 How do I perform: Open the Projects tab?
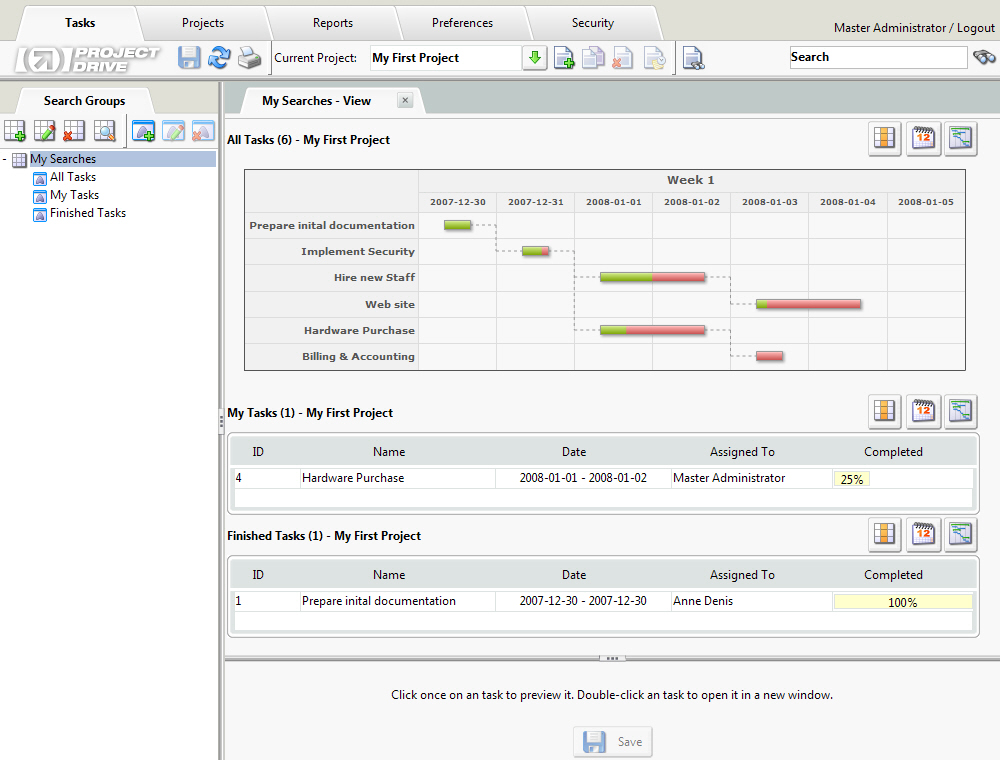(x=203, y=23)
